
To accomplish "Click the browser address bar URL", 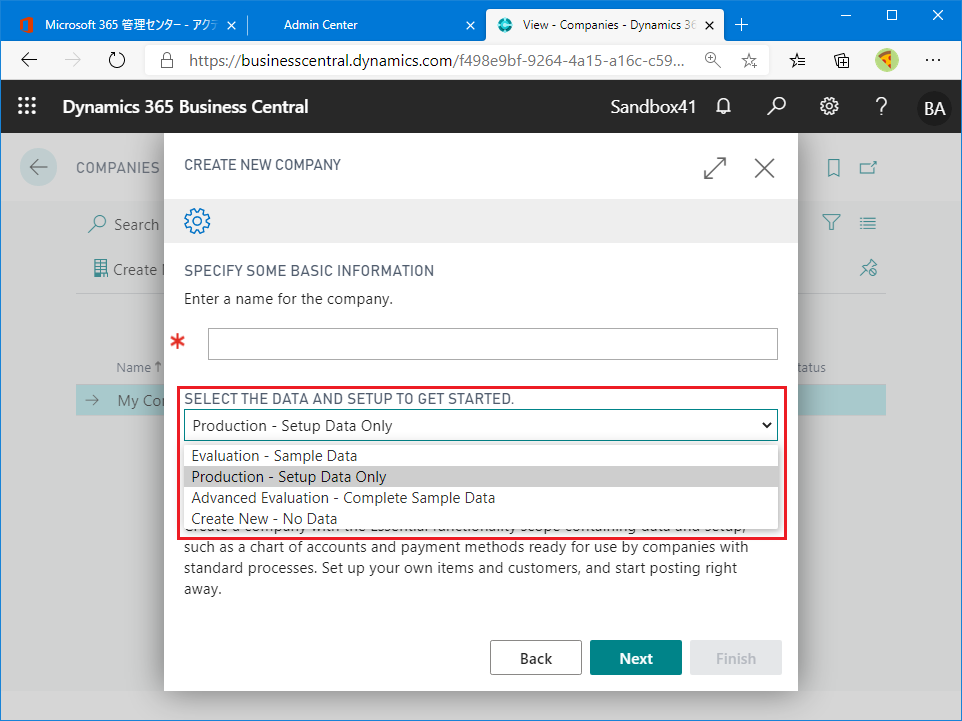I will coord(436,60).
